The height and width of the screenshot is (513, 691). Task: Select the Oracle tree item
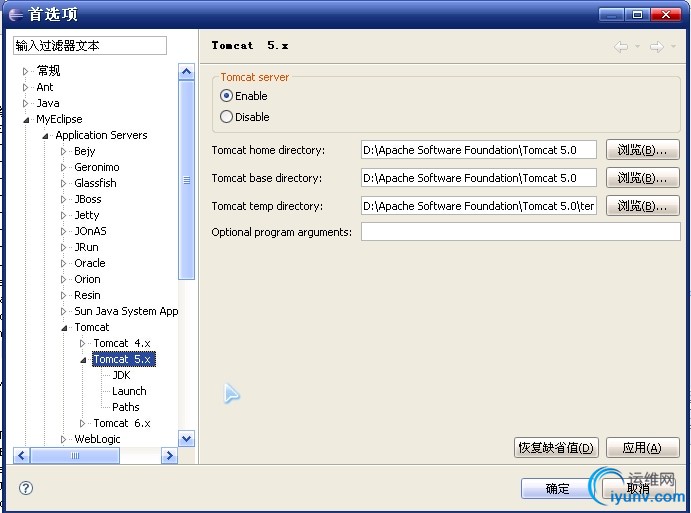tap(90, 263)
